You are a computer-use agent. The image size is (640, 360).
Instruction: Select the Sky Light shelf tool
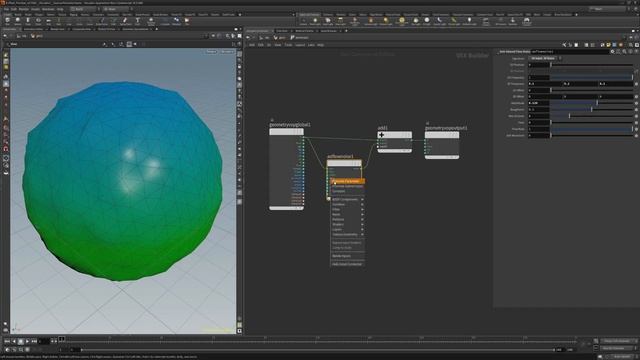coord(416,21)
